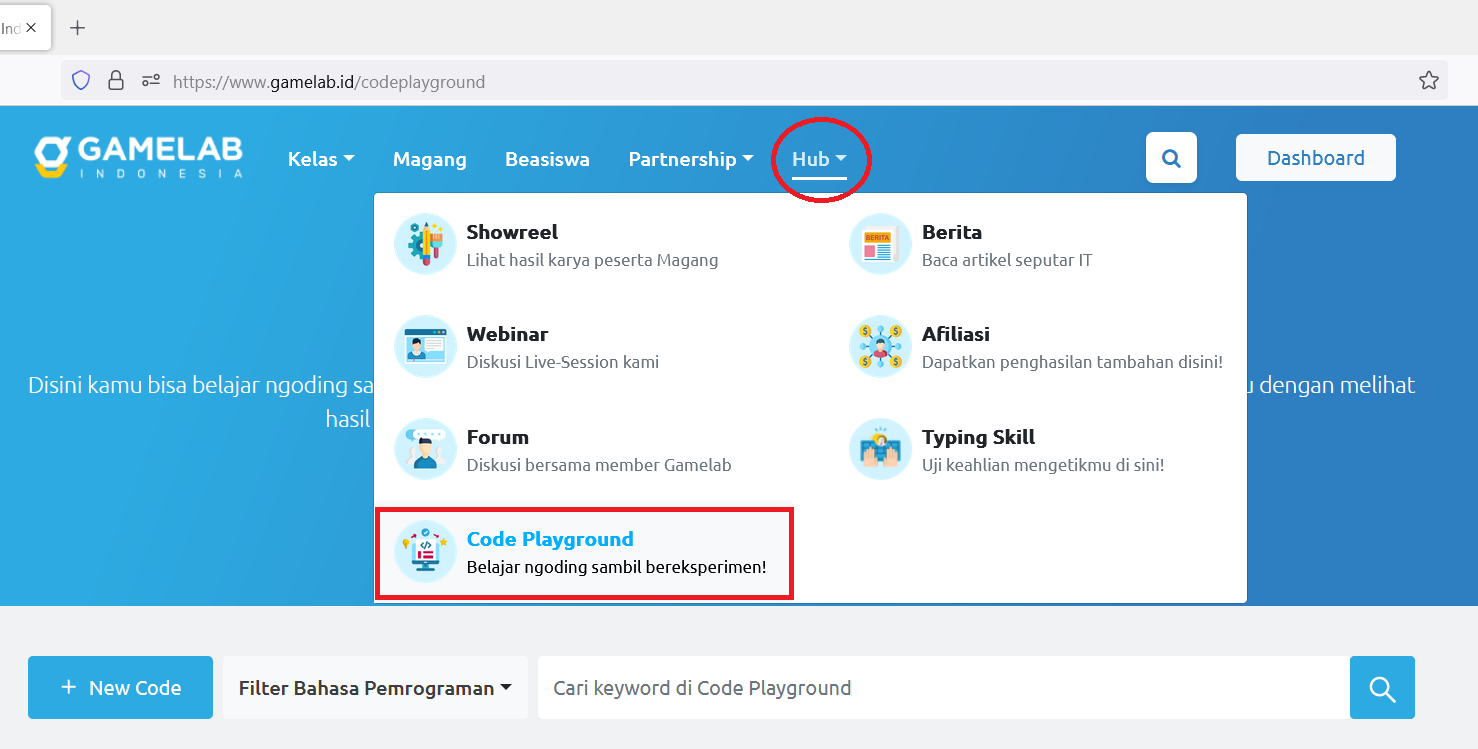Click the Dashboard button
The image size is (1478, 749).
(x=1315, y=157)
